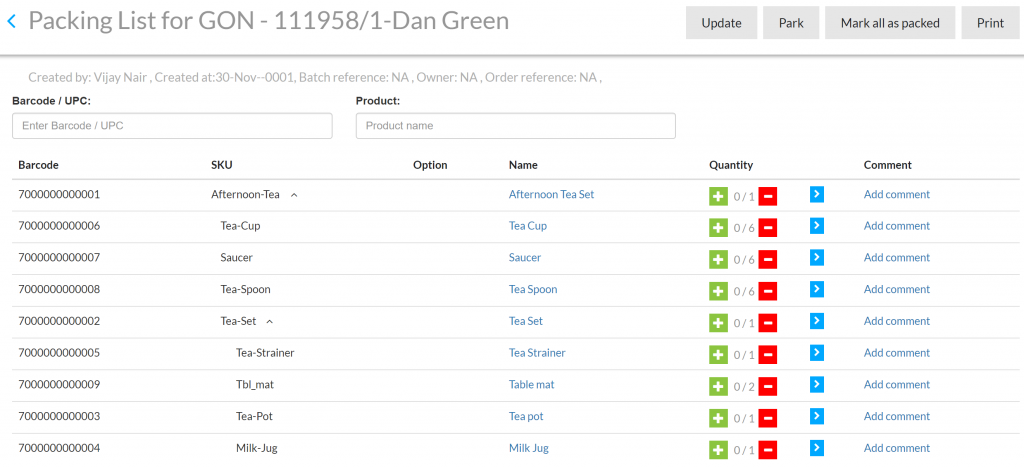Remove one Milk Jug with red minus

pos(767,450)
